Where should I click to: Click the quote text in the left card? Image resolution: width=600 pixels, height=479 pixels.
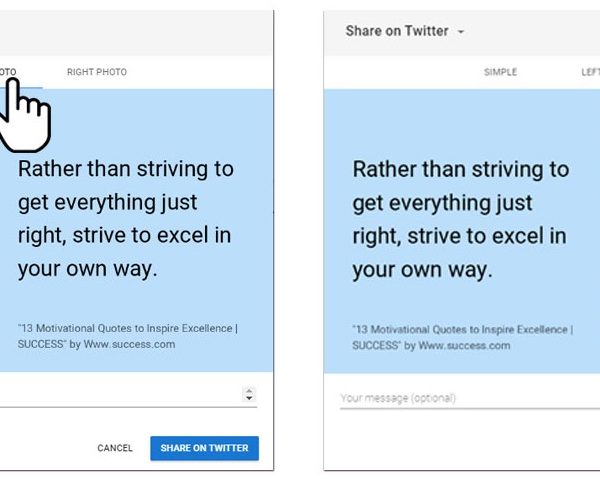coord(126,219)
